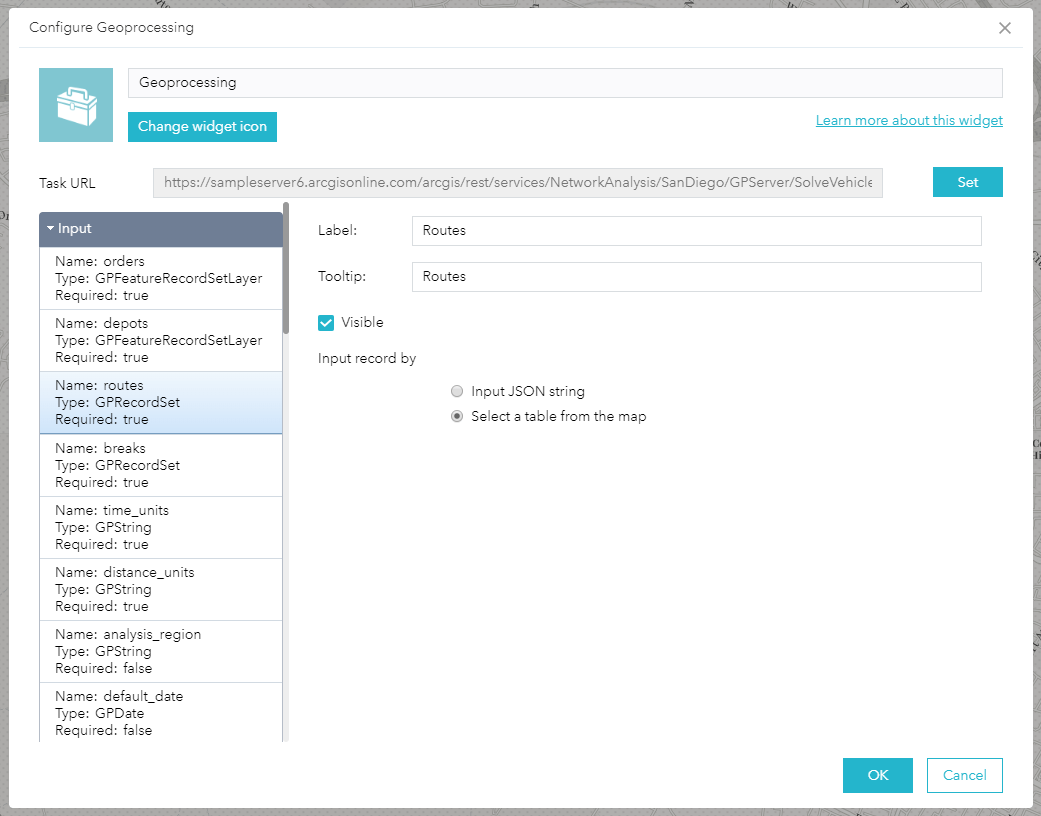The image size is (1041, 816).
Task: Select the routes input parameter
Action: pyautogui.click(x=161, y=402)
